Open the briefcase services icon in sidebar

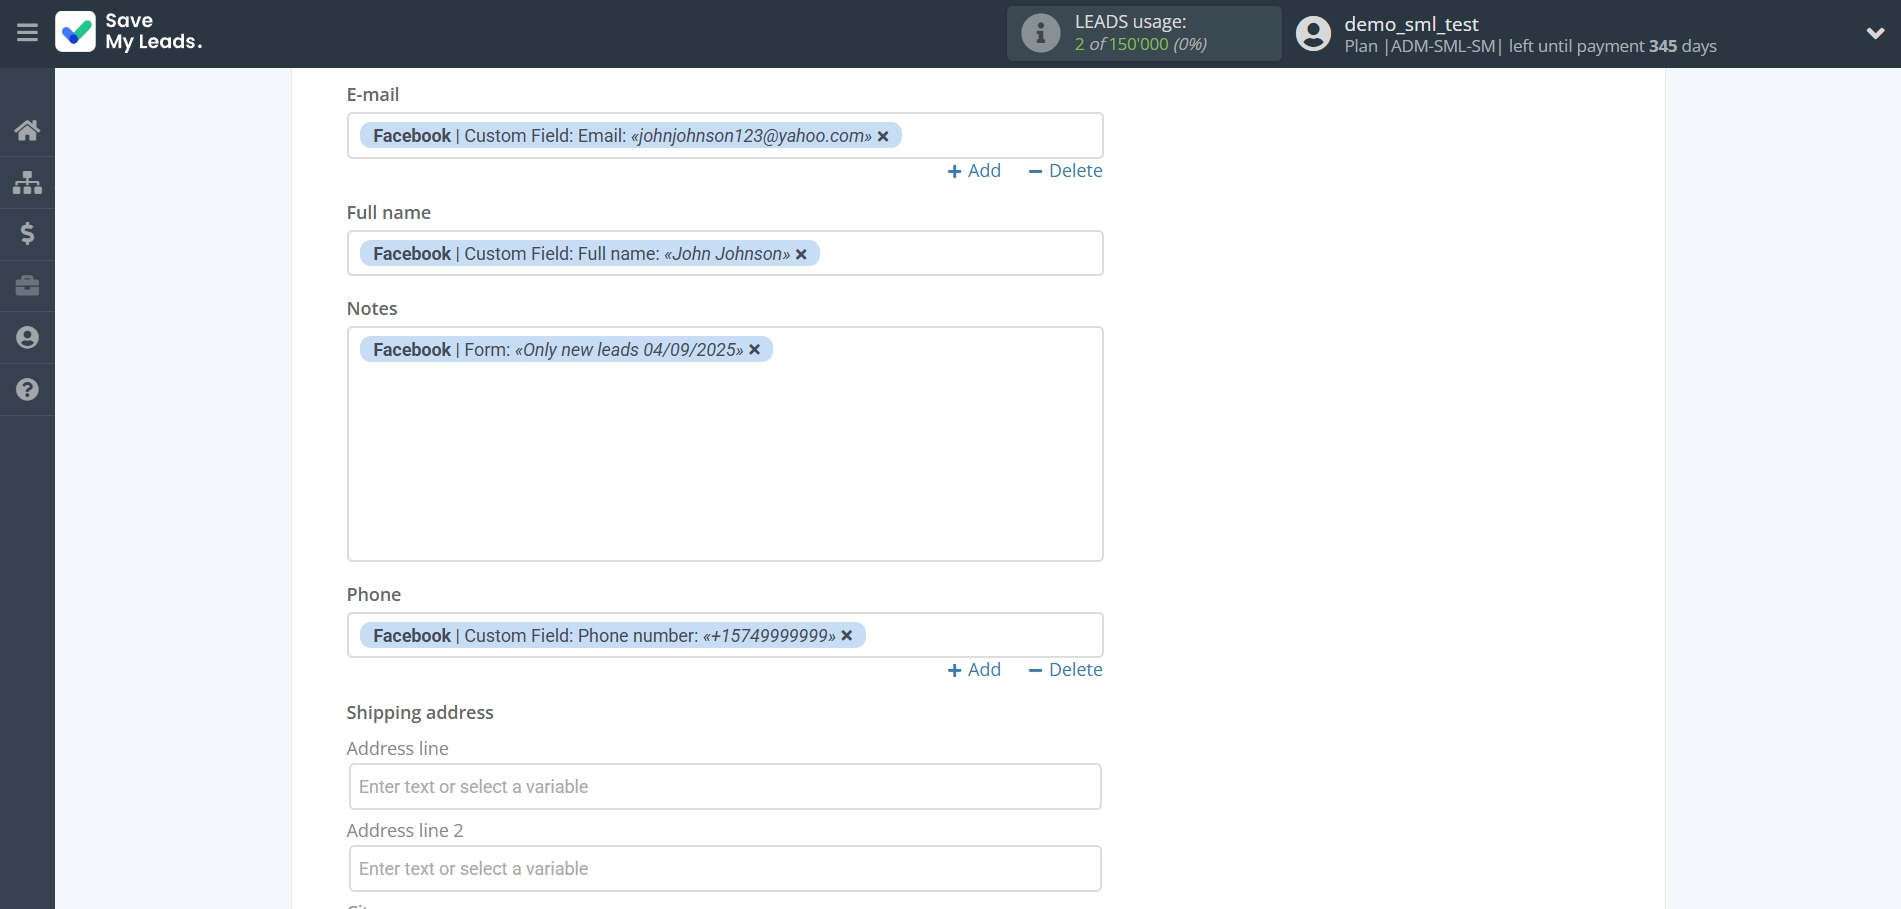click(x=27, y=286)
